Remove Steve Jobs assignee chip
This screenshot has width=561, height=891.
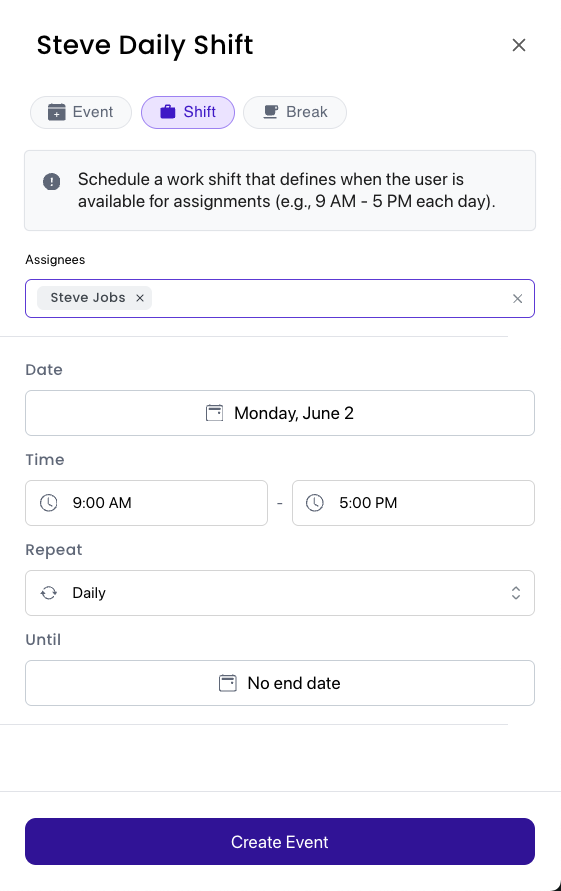(140, 298)
